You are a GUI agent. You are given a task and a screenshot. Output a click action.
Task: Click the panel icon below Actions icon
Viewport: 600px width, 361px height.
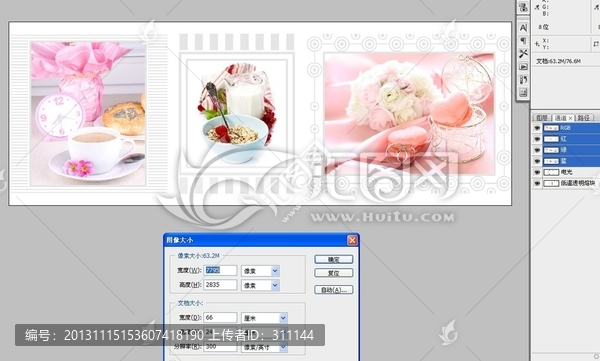pyautogui.click(x=523, y=80)
